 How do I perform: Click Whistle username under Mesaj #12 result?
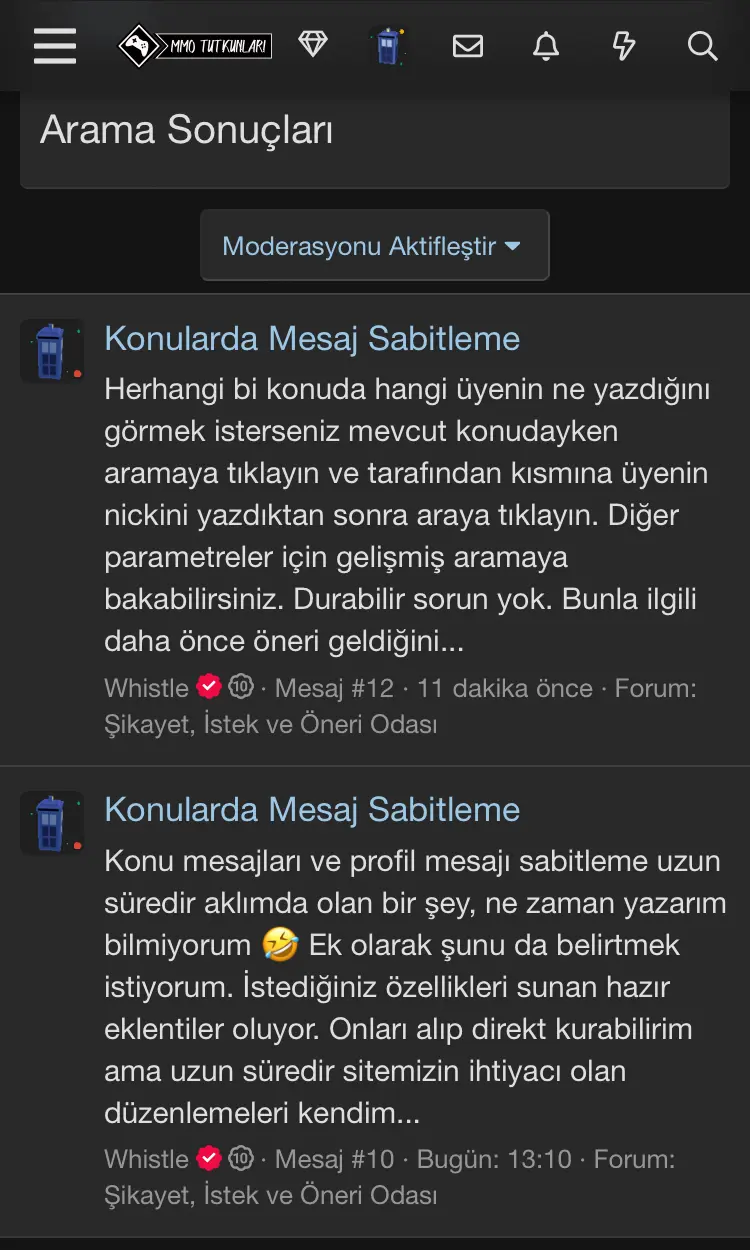(x=146, y=688)
